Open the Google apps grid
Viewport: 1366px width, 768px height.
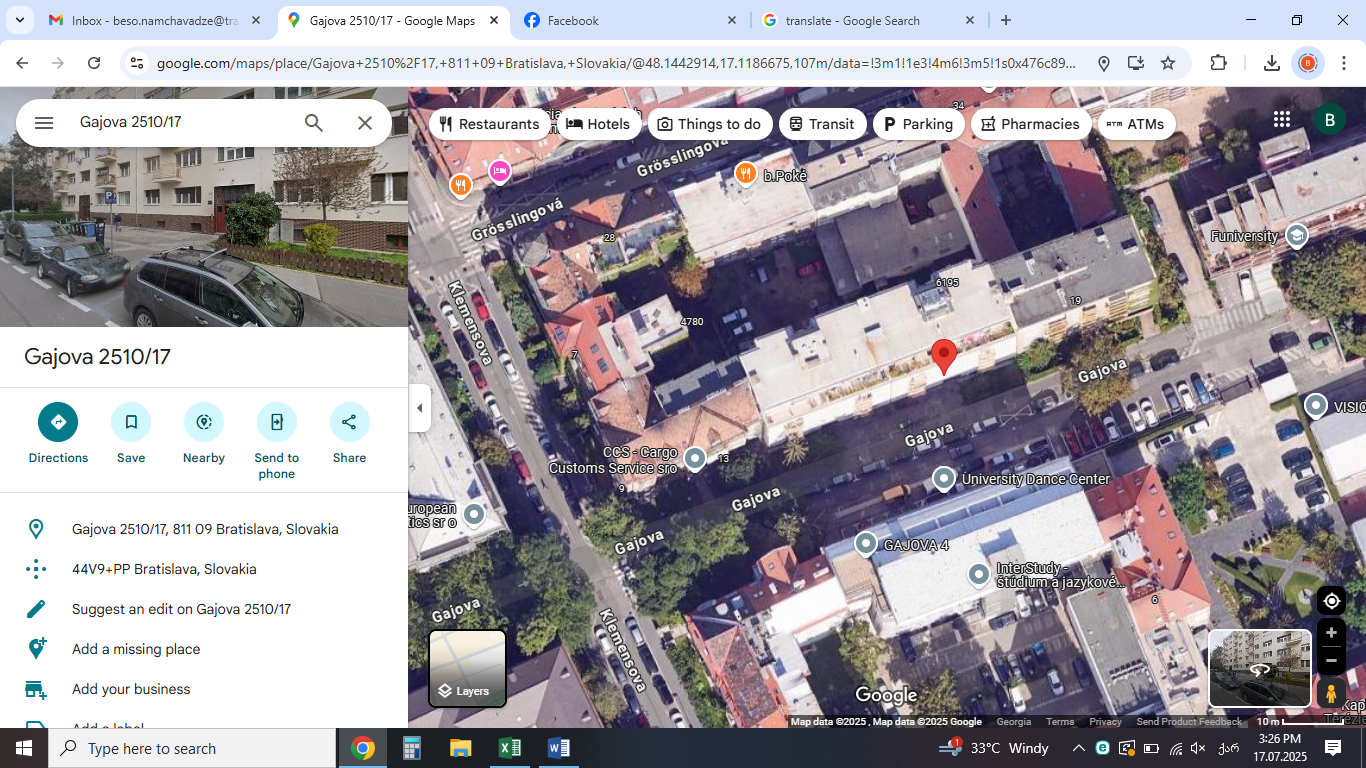(x=1282, y=120)
